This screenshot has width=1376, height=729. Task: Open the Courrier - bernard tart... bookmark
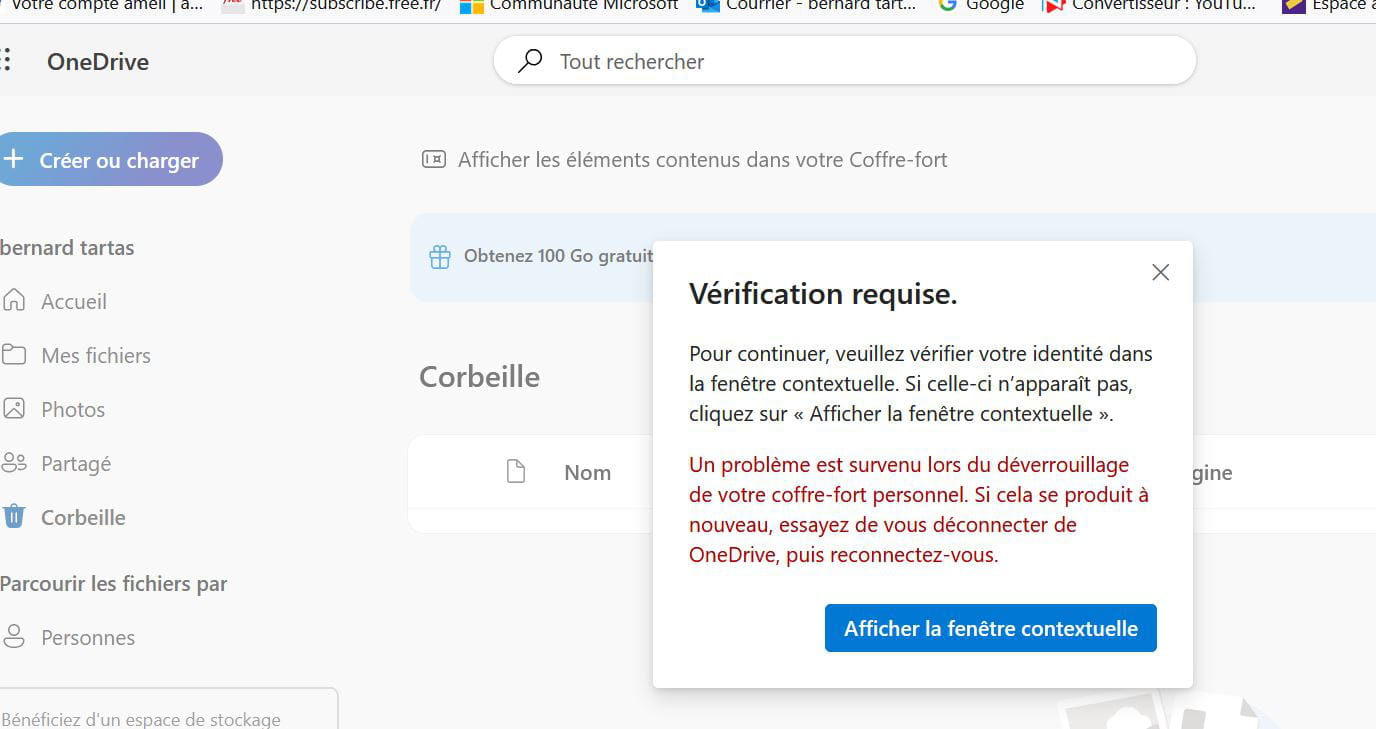pos(807,5)
